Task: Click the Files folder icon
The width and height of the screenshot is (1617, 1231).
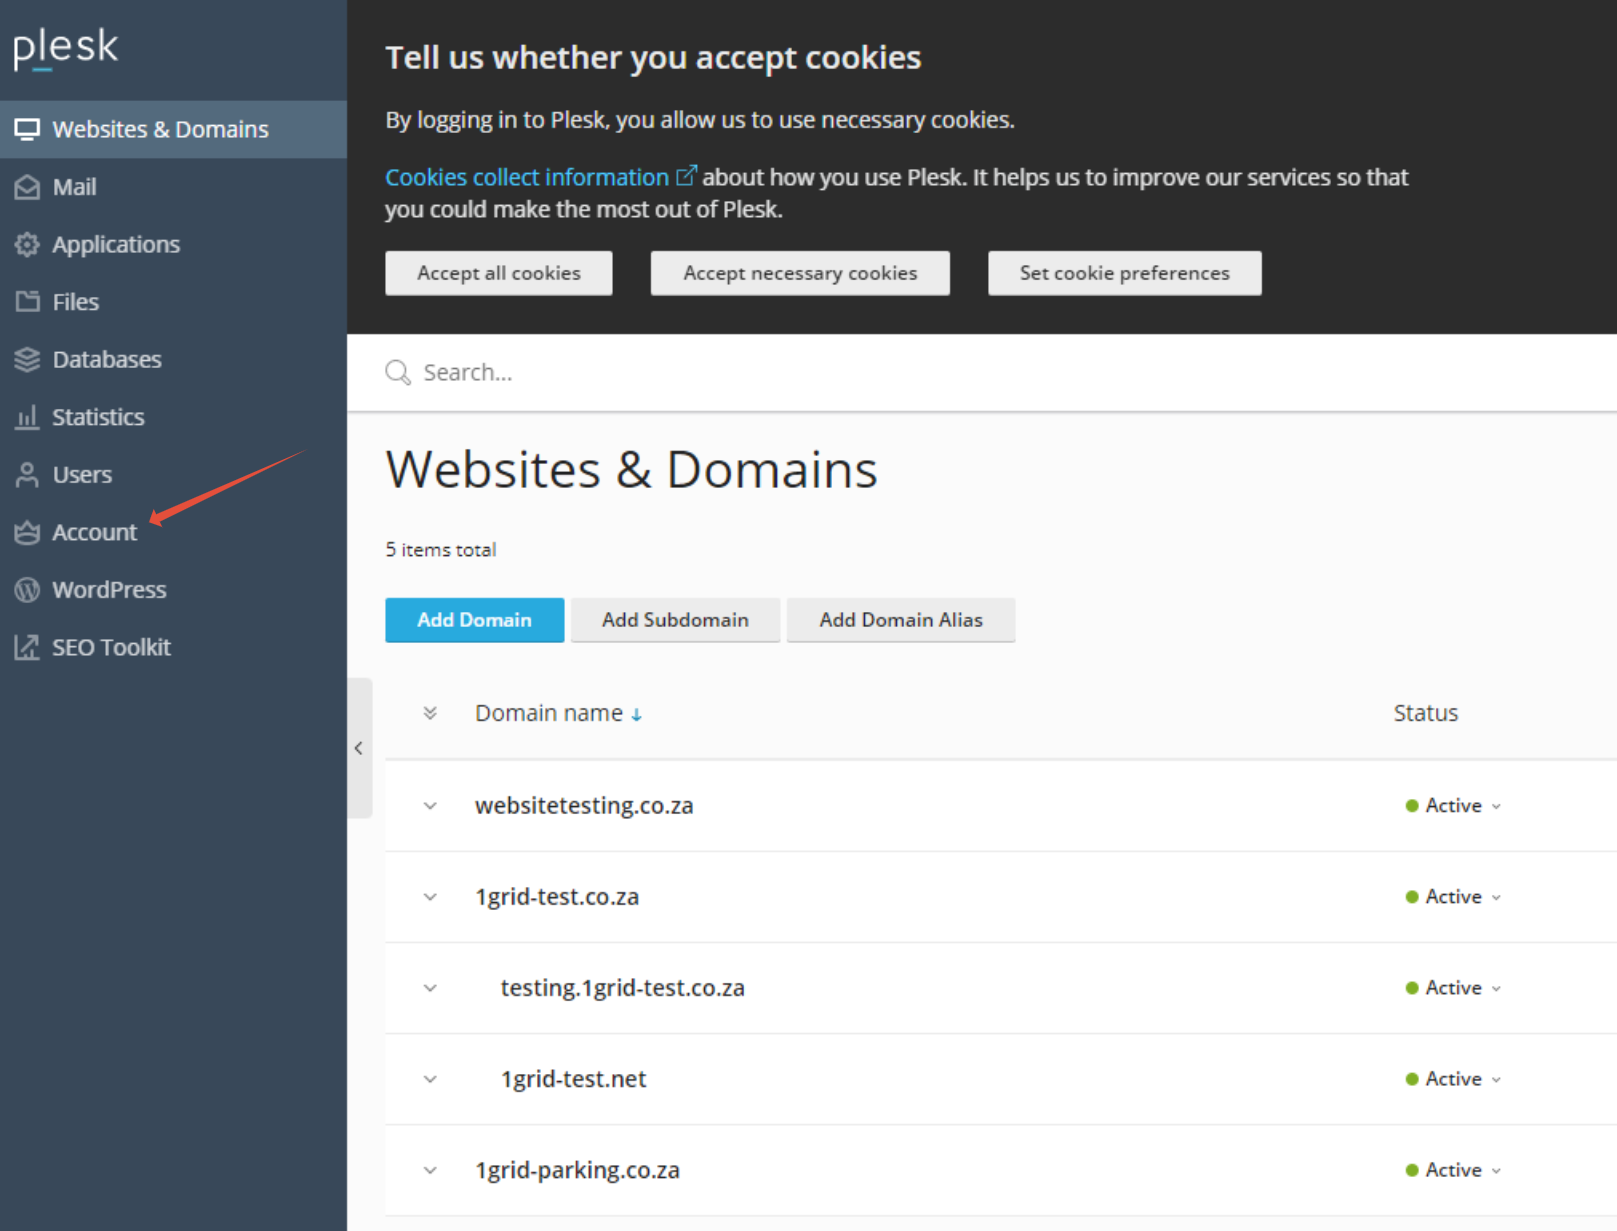Action: click(27, 302)
